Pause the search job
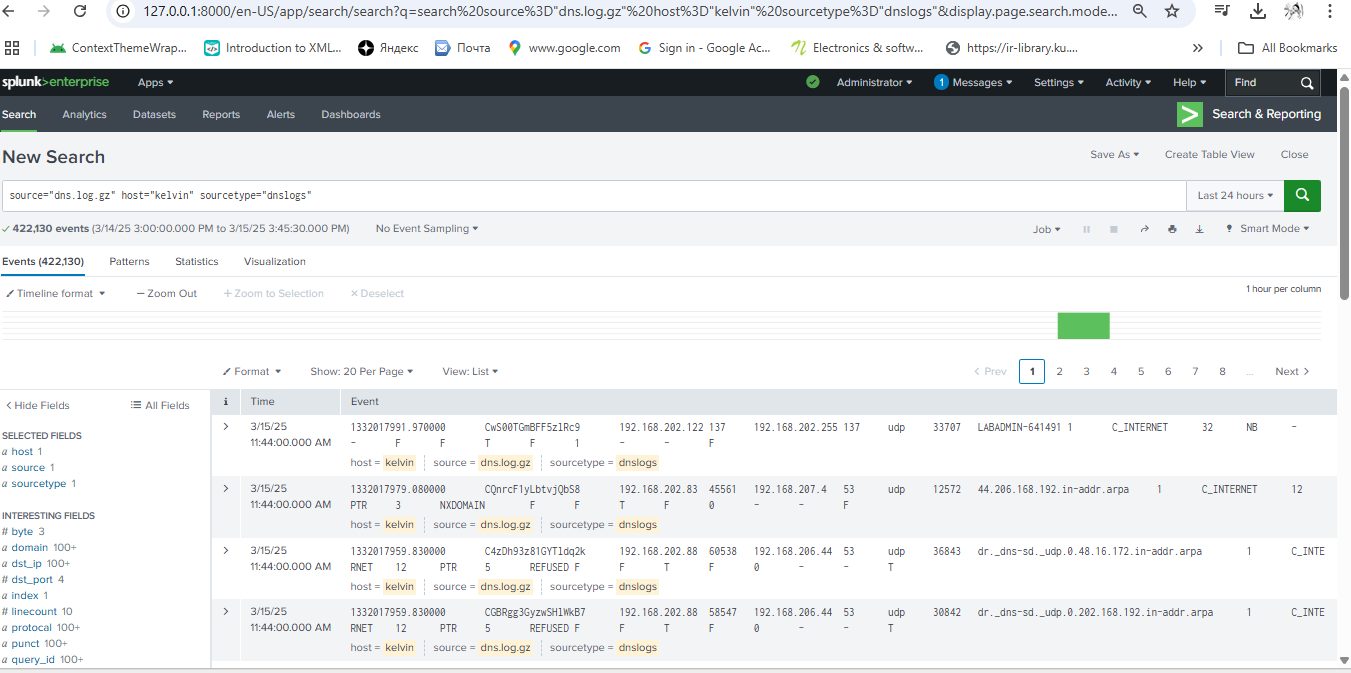 (1086, 229)
